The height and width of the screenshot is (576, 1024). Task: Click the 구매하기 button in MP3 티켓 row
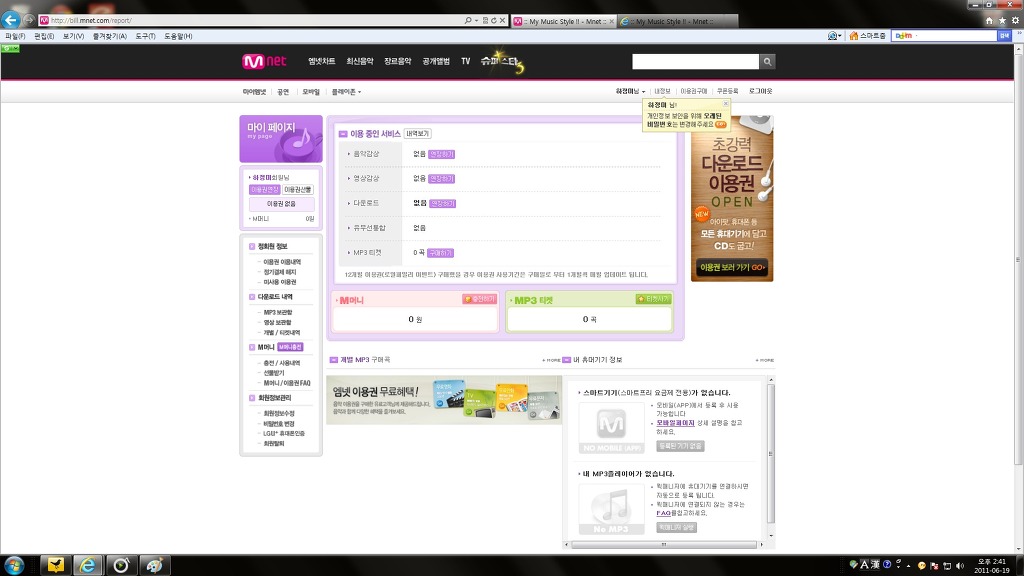click(440, 253)
